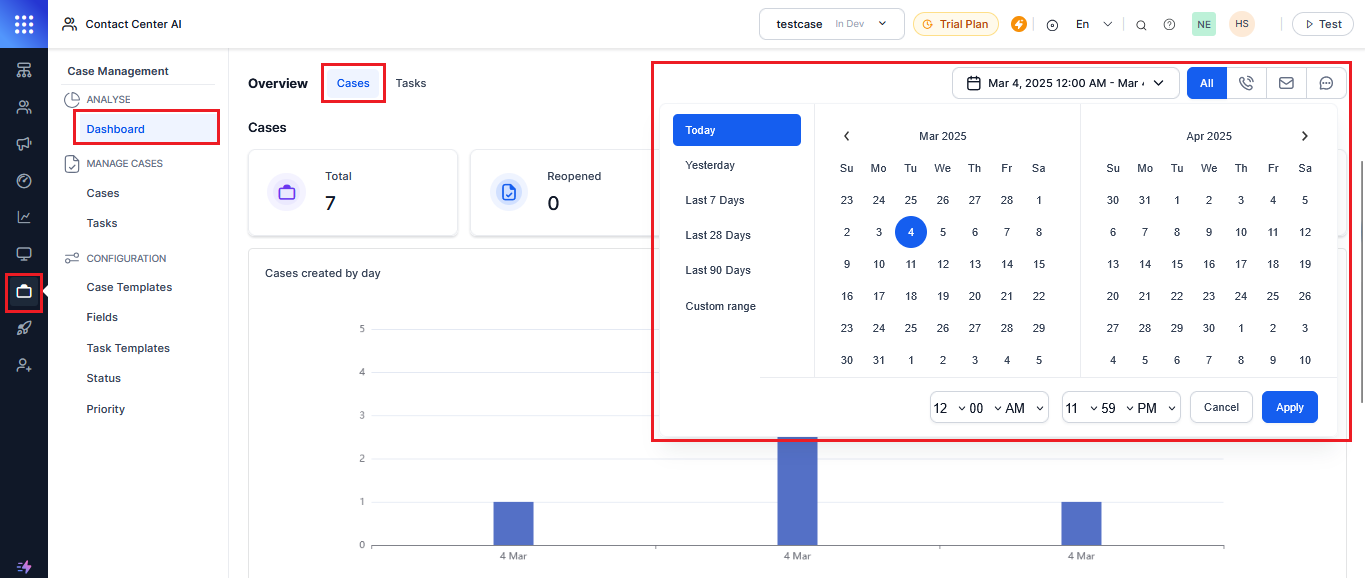Viewport: 1365px width, 578px height.
Task: Click the help question mark icon
Action: point(1169,25)
